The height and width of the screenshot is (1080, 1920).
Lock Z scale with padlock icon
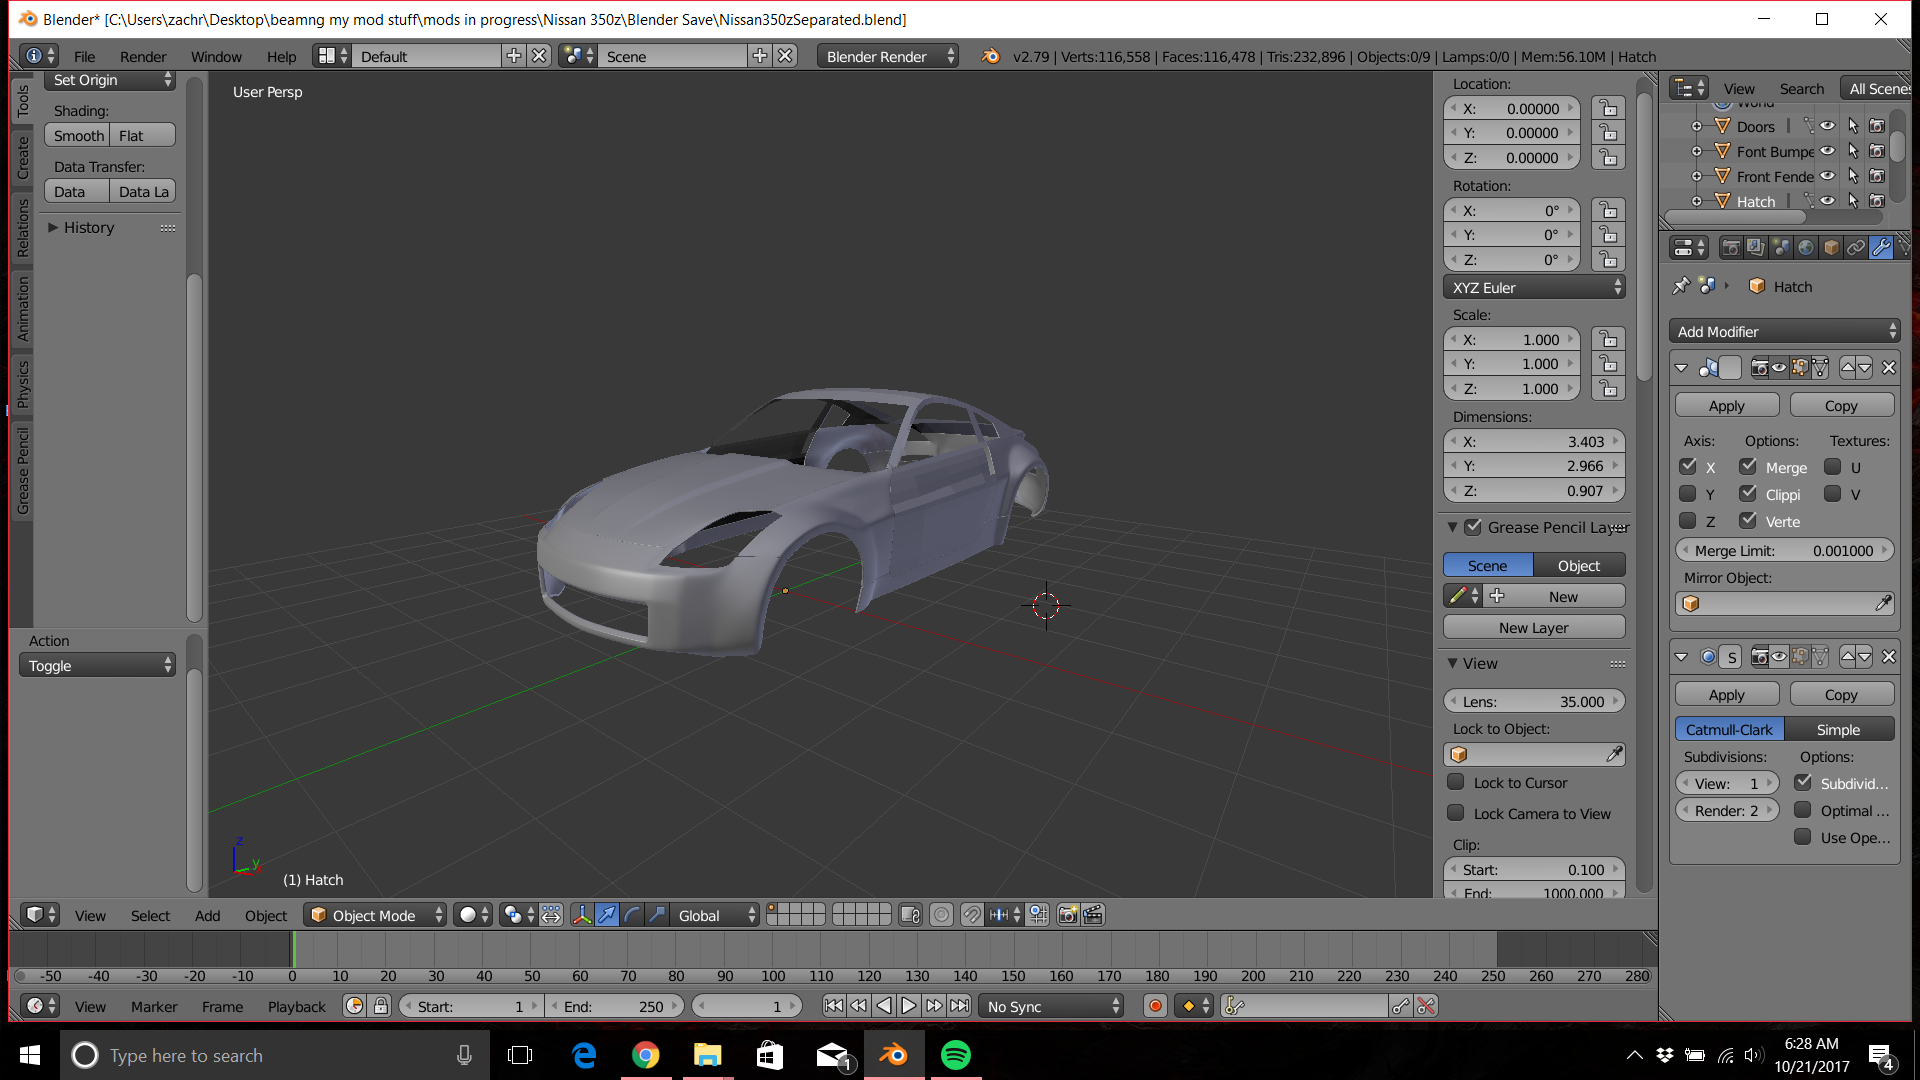coord(1608,388)
